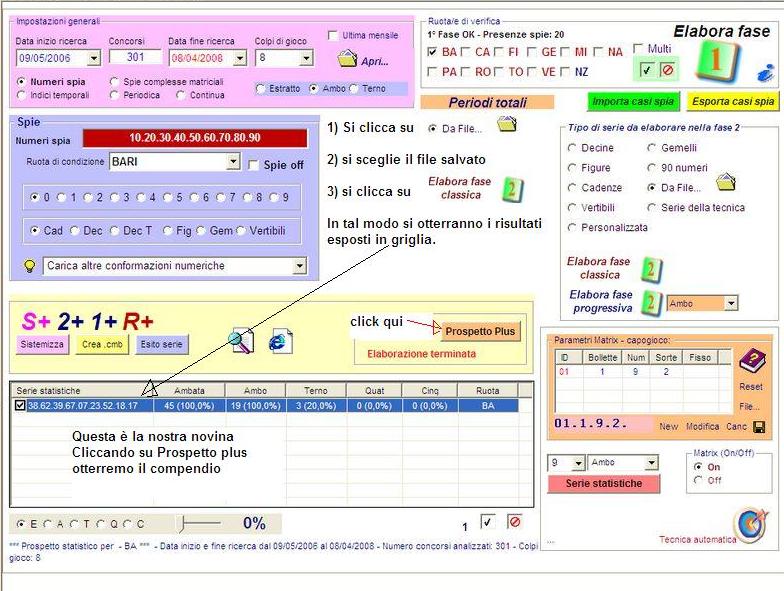Image resolution: width=784 pixels, height=591 pixels.
Task: Open the purple help book icon
Action: point(752,361)
